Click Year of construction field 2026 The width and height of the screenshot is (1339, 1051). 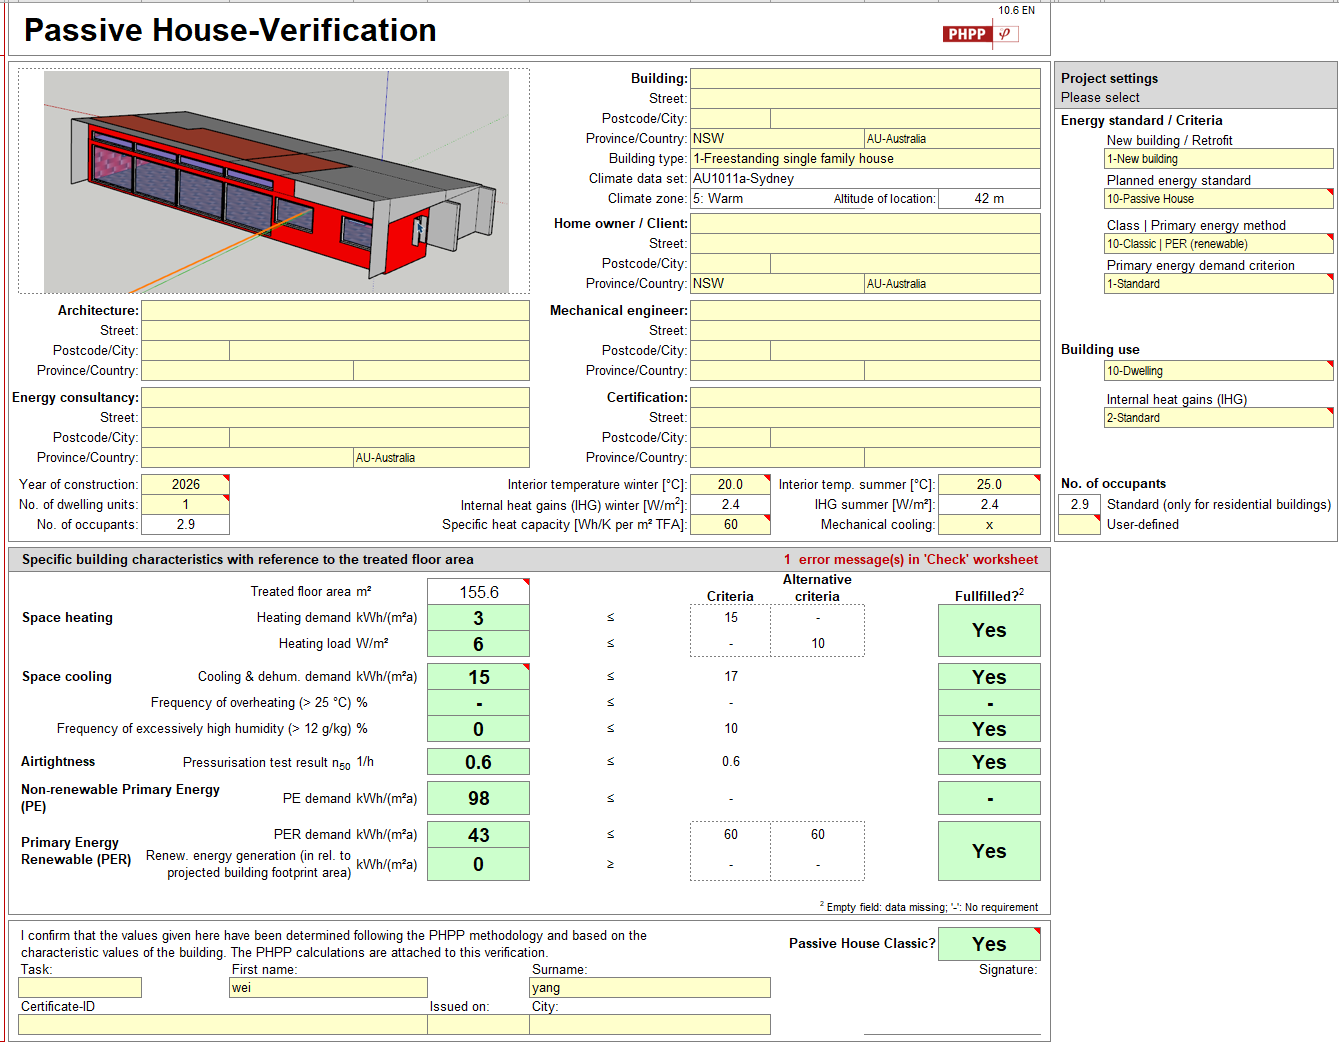[185, 485]
